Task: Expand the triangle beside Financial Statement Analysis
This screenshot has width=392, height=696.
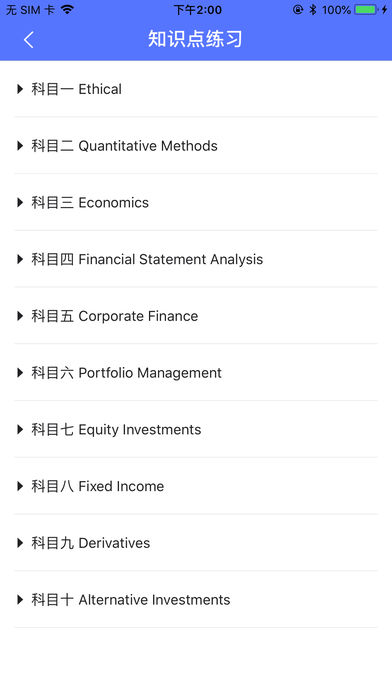Action: (20, 259)
